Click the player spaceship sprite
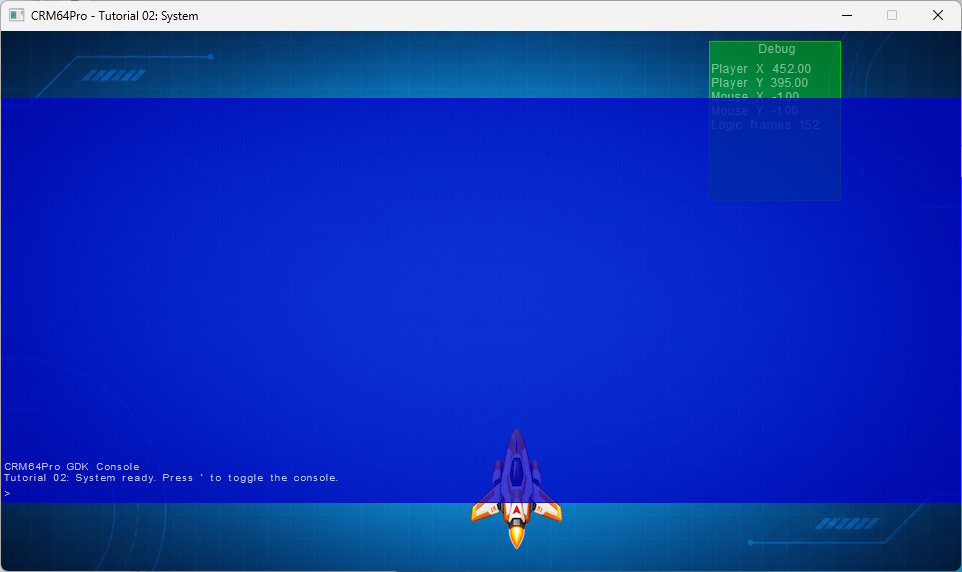 click(x=517, y=489)
